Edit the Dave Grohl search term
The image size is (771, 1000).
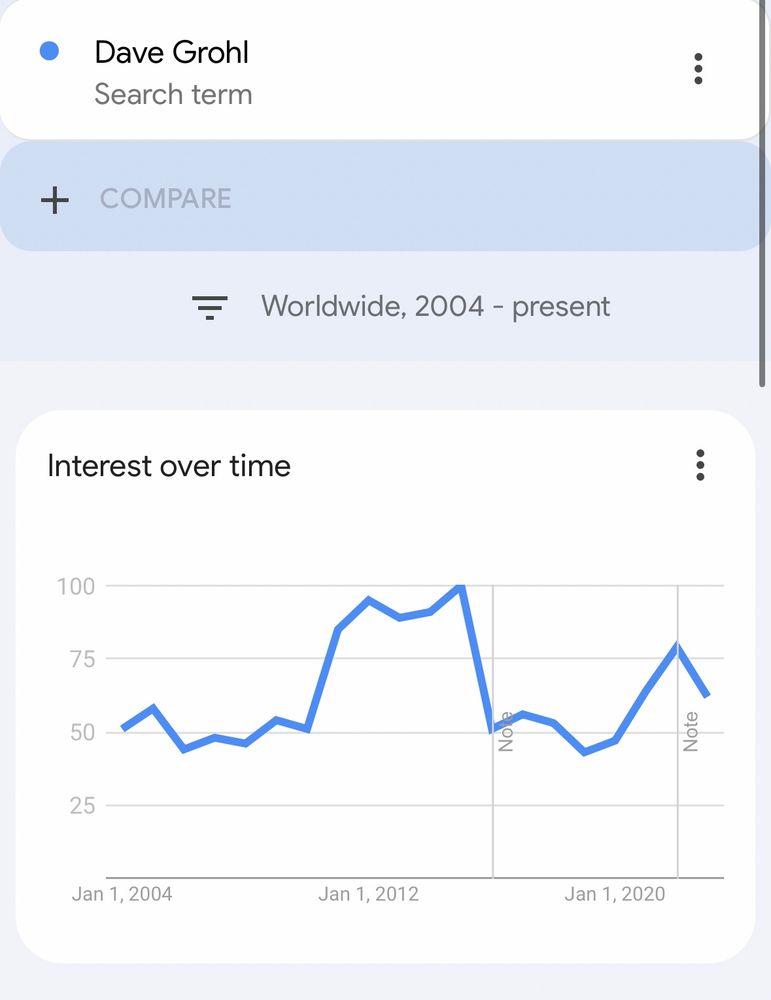(172, 52)
